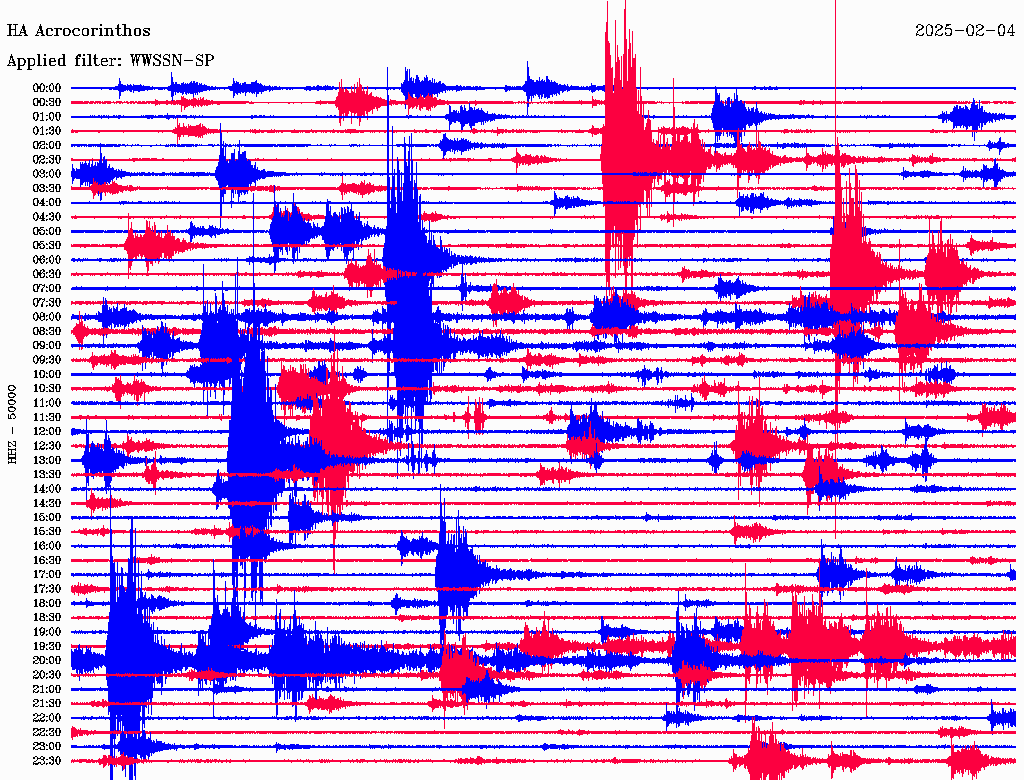The height and width of the screenshot is (780, 1024).
Task: Click the '06:30' time label
Action: coord(46,274)
